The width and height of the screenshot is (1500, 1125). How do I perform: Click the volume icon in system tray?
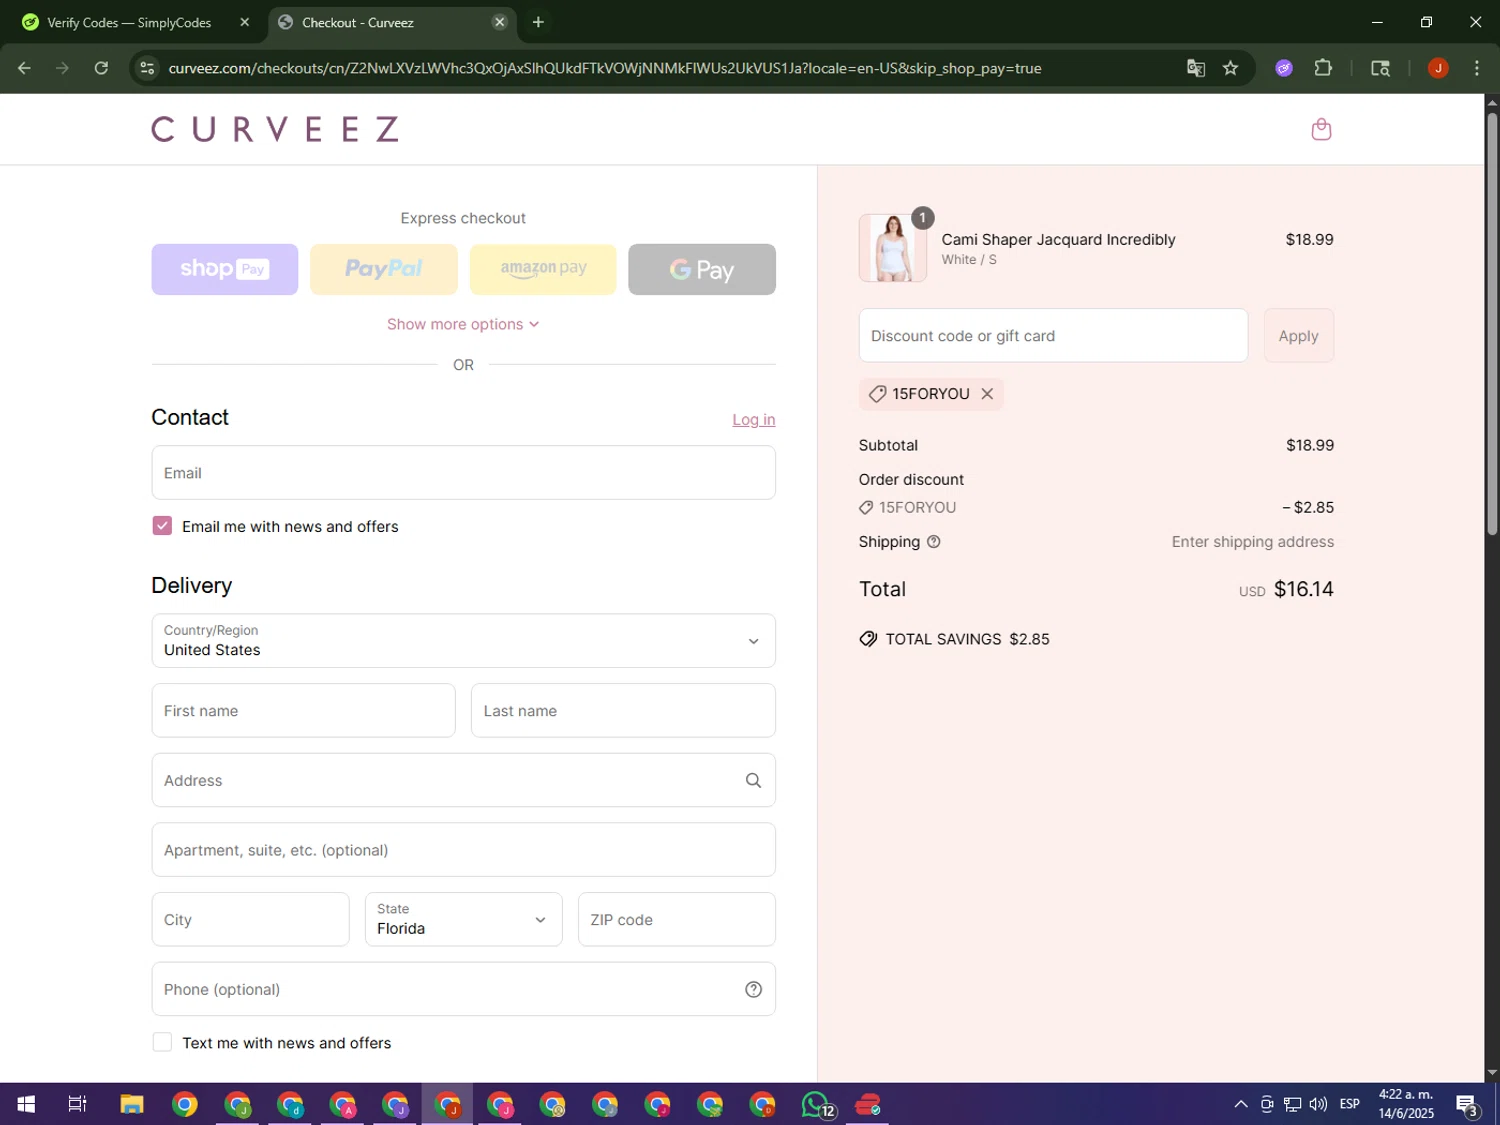(x=1318, y=1104)
